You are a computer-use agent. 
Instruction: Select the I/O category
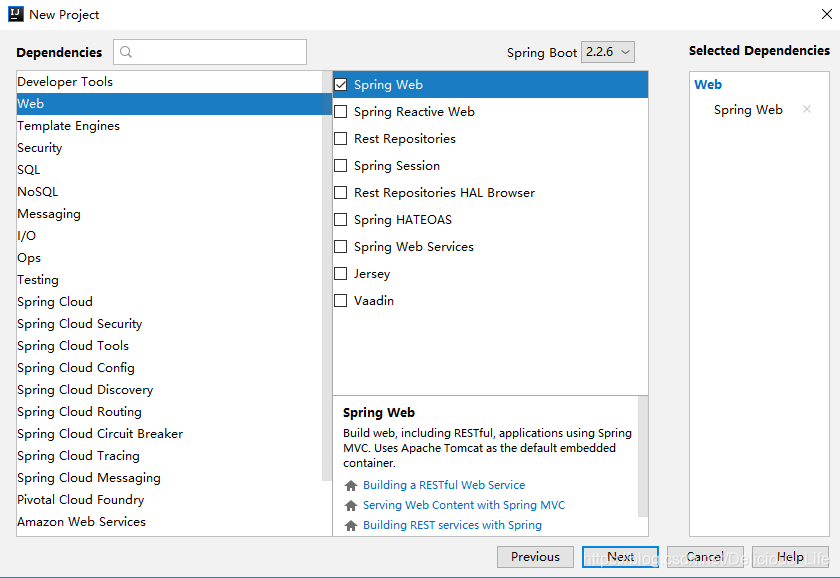point(169,236)
